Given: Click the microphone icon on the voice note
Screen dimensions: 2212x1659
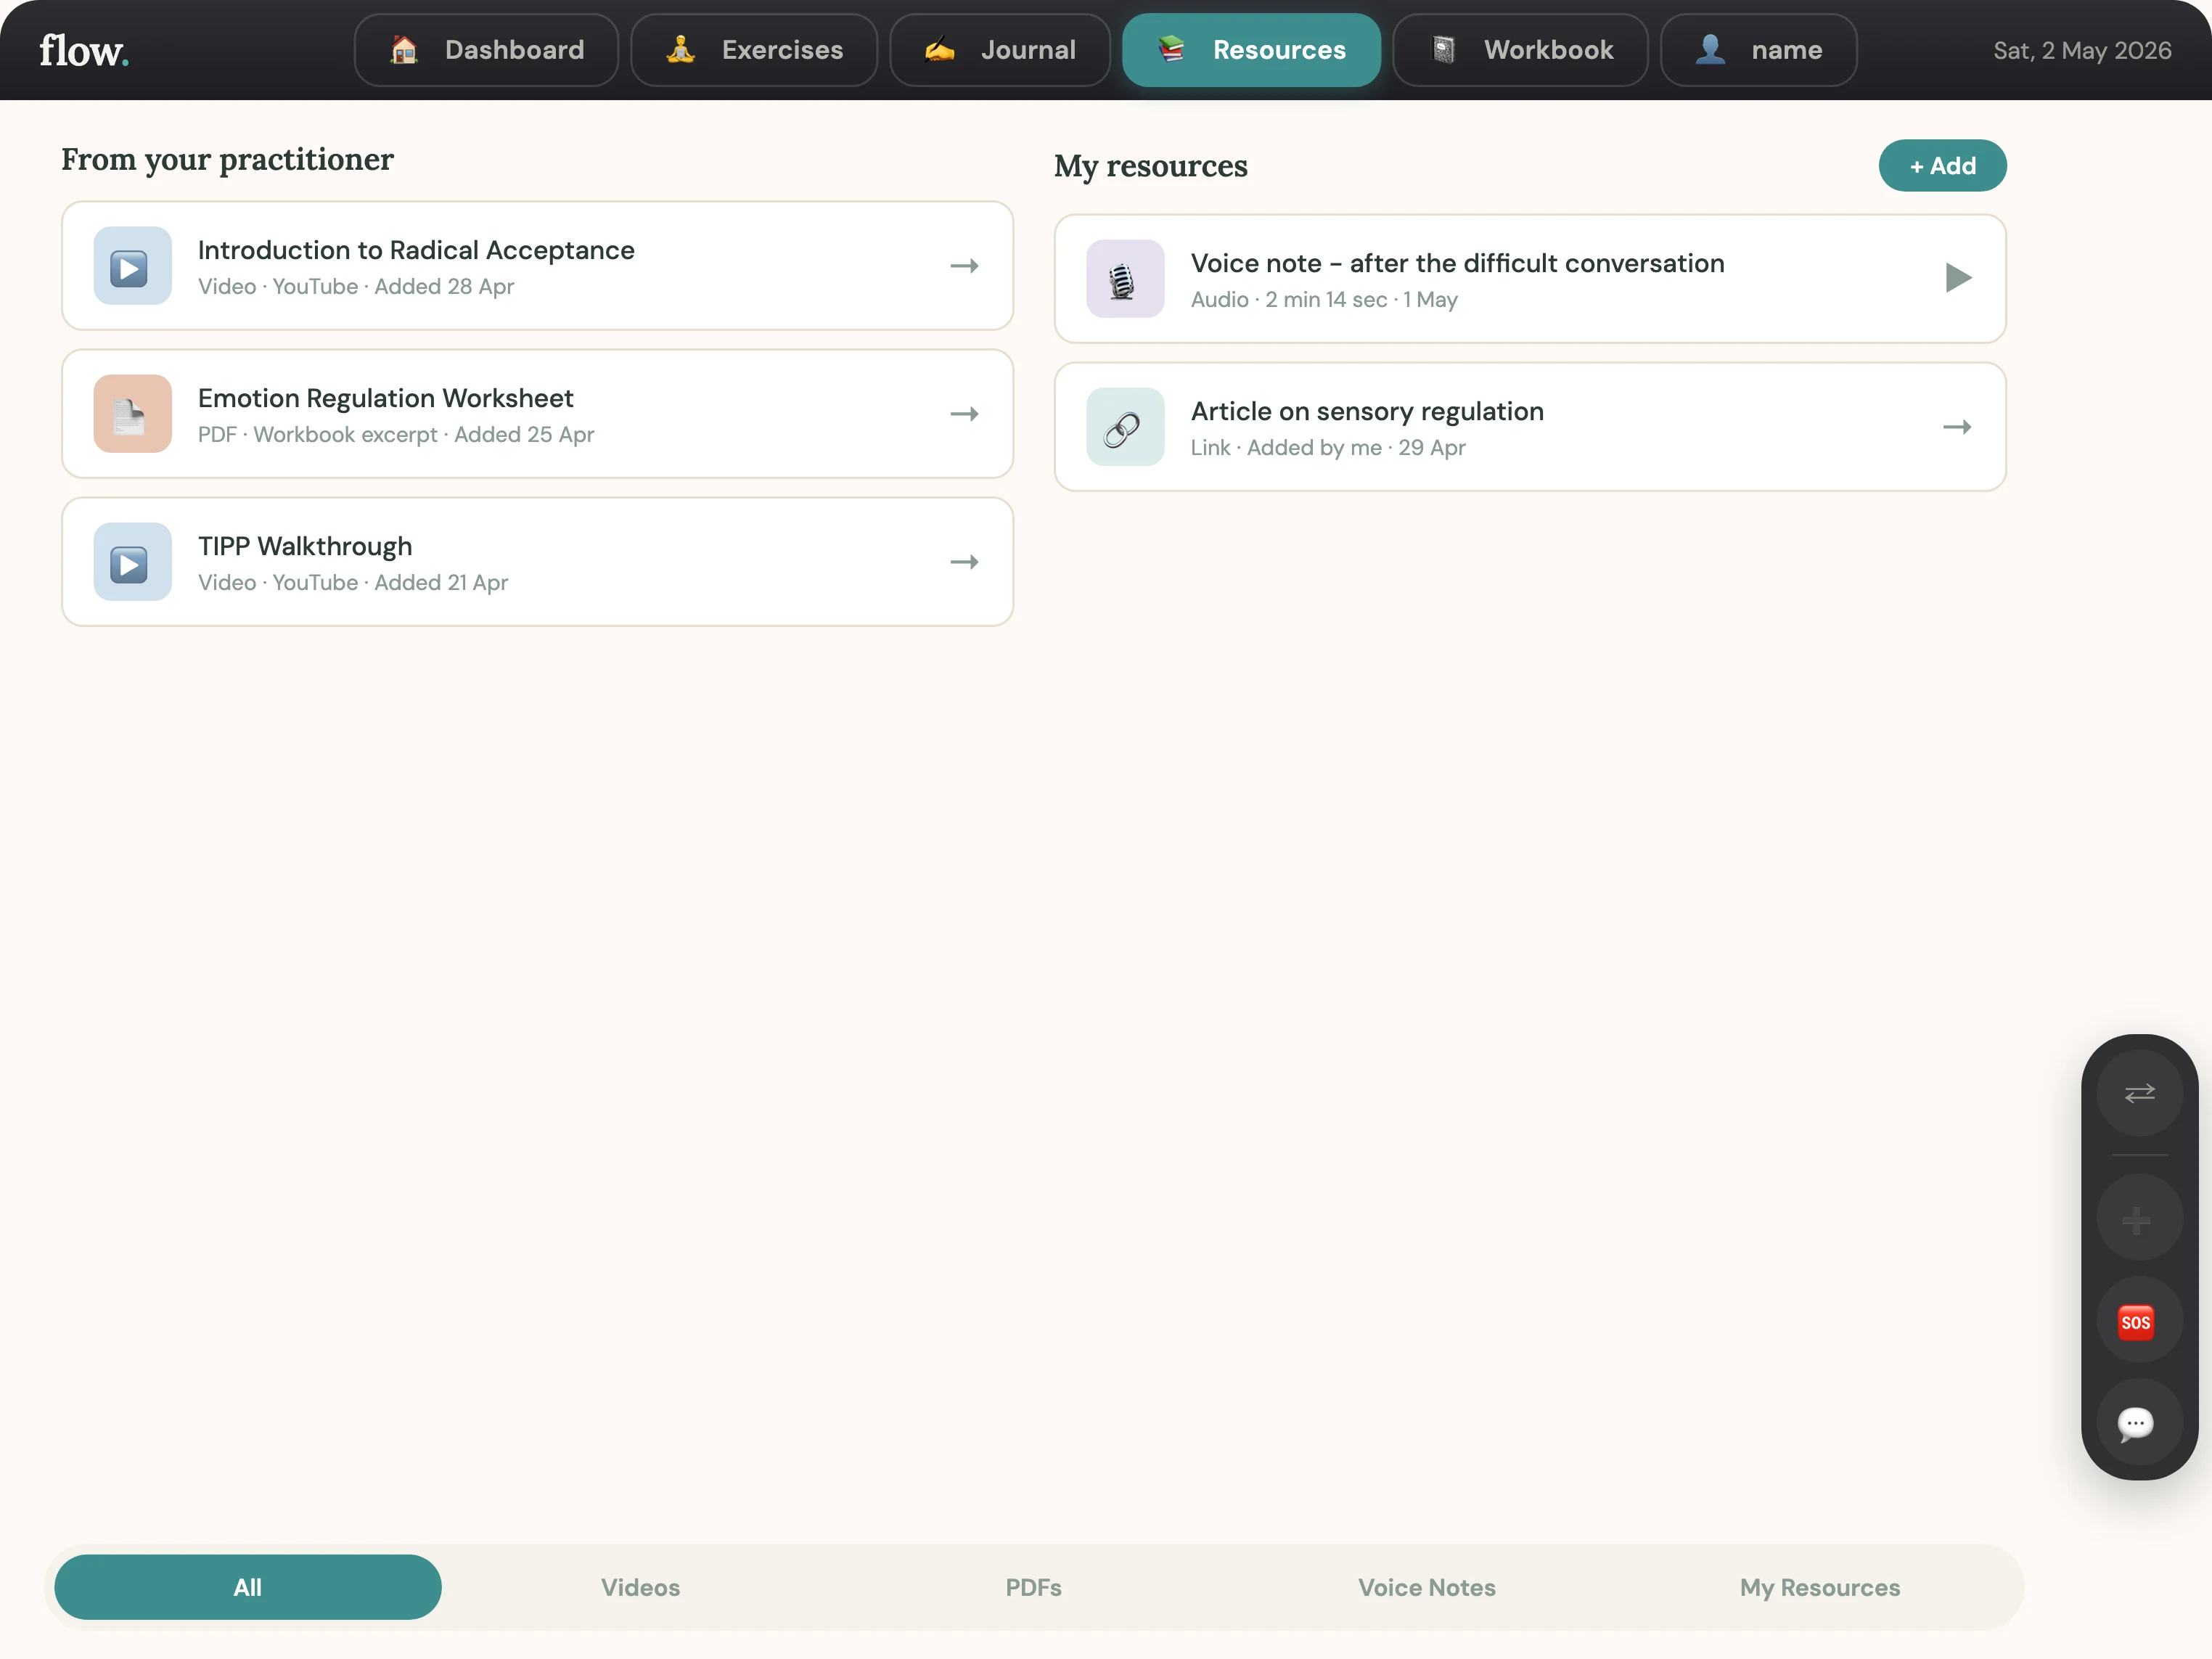Looking at the screenshot, I should coord(1125,279).
